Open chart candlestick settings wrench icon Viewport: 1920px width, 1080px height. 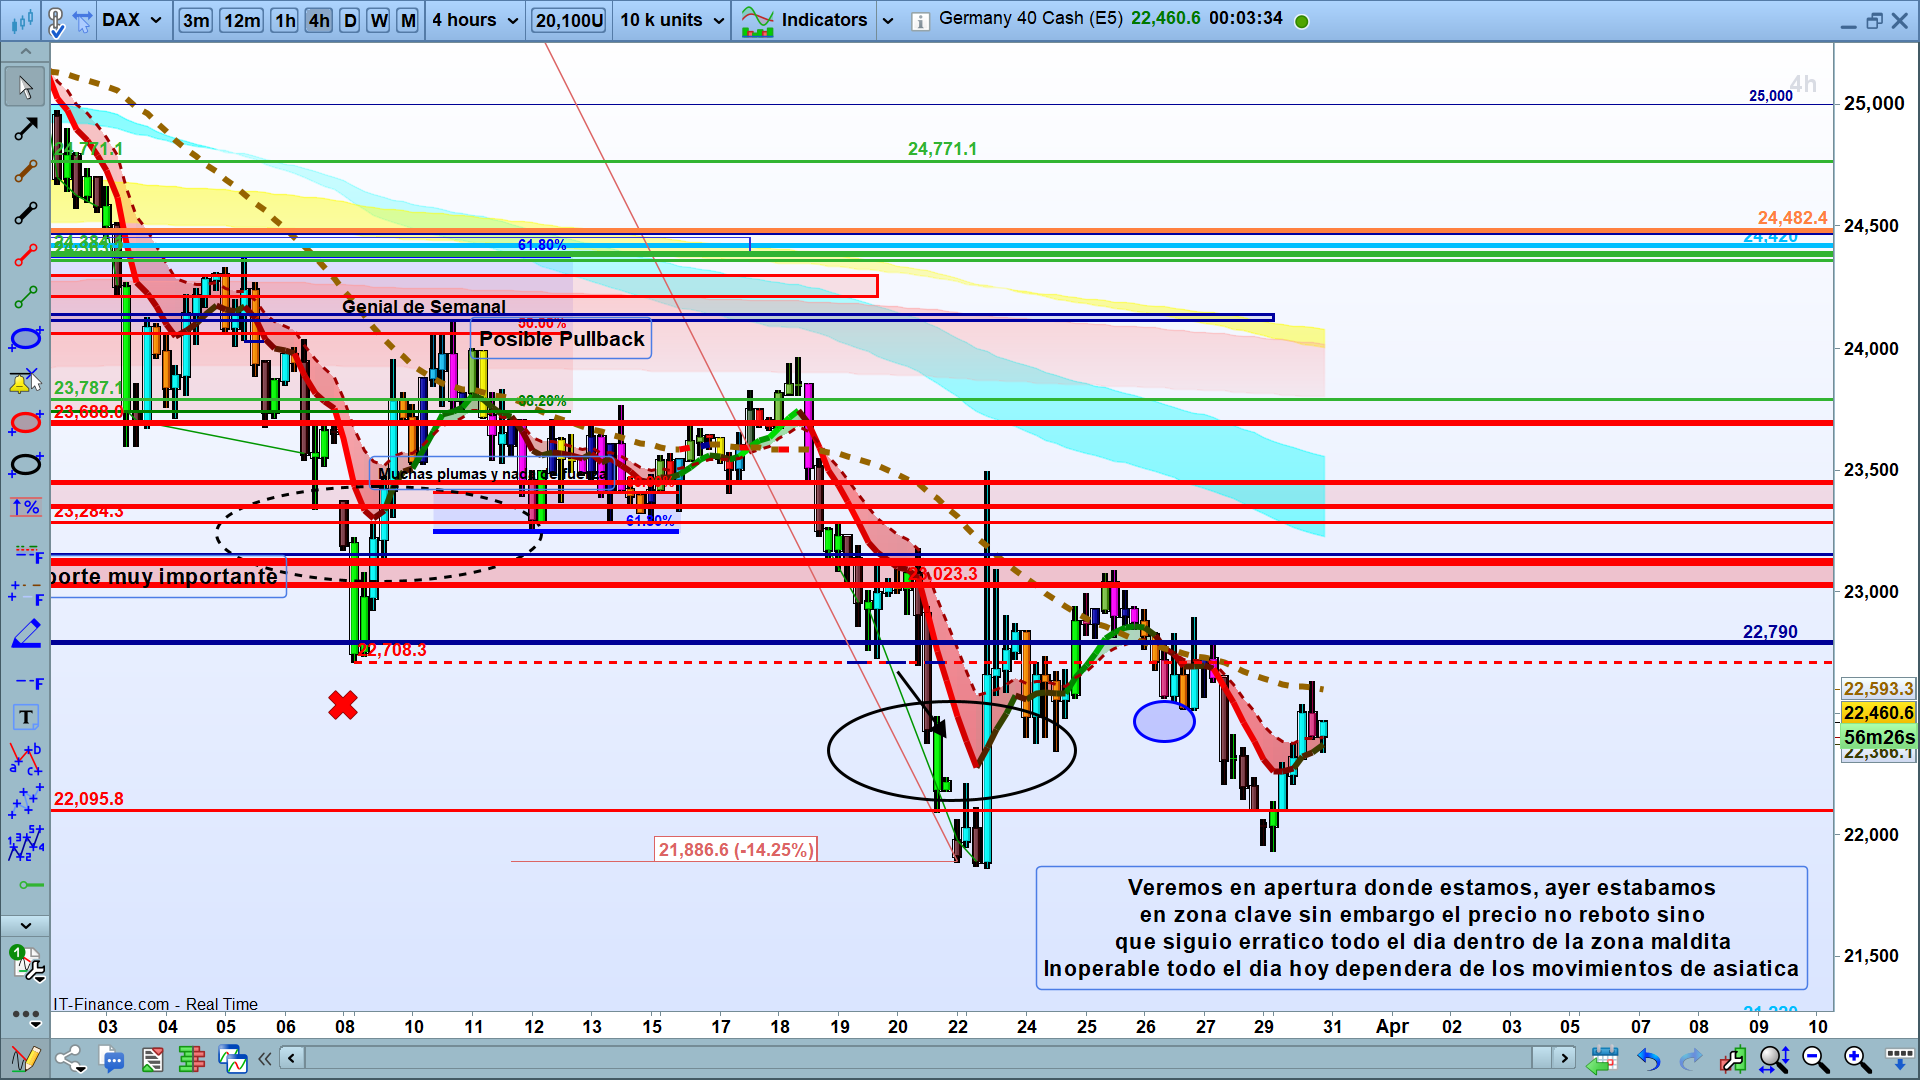1732,1059
